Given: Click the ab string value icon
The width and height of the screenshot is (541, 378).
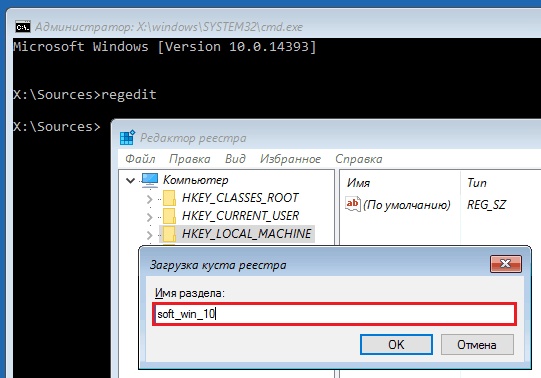Looking at the screenshot, I should (353, 204).
